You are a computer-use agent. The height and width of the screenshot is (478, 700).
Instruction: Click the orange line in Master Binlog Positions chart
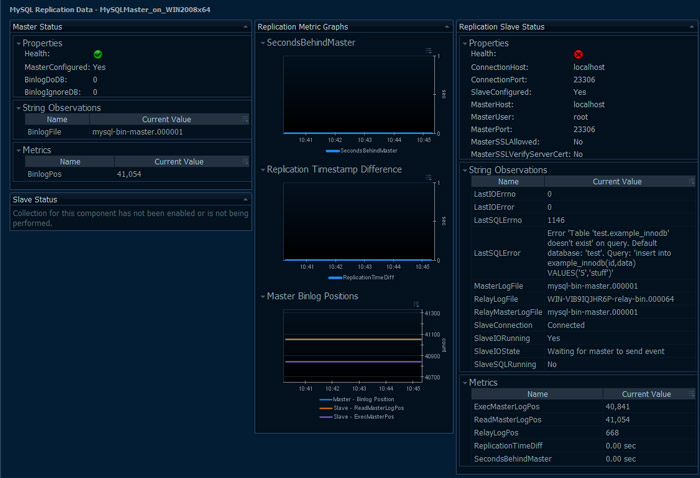pyautogui.click(x=353, y=339)
